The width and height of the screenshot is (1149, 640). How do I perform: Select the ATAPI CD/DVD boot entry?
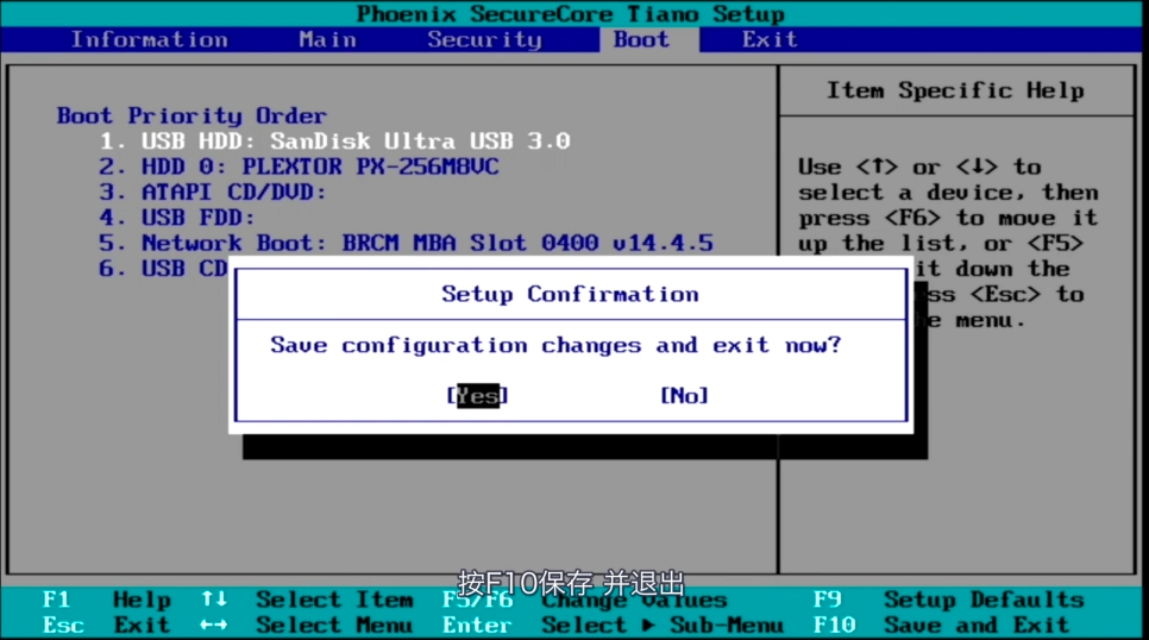213,192
